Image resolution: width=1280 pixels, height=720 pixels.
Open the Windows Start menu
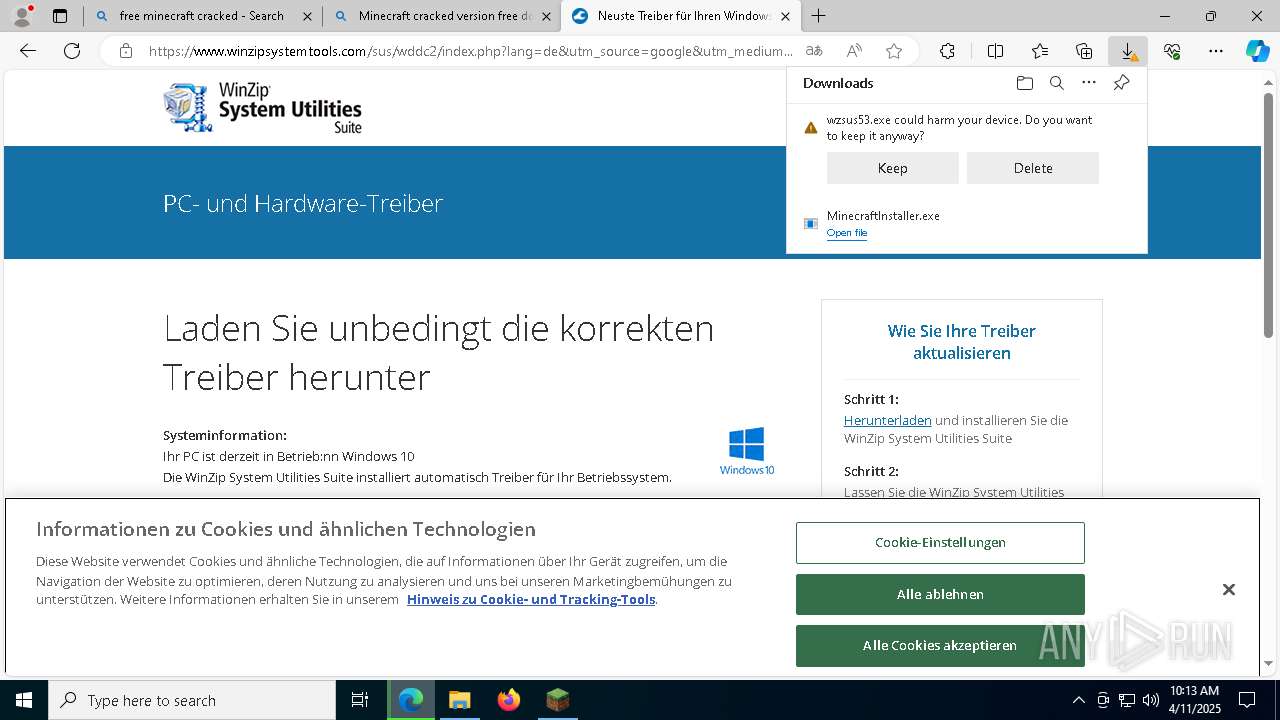pyautogui.click(x=24, y=700)
